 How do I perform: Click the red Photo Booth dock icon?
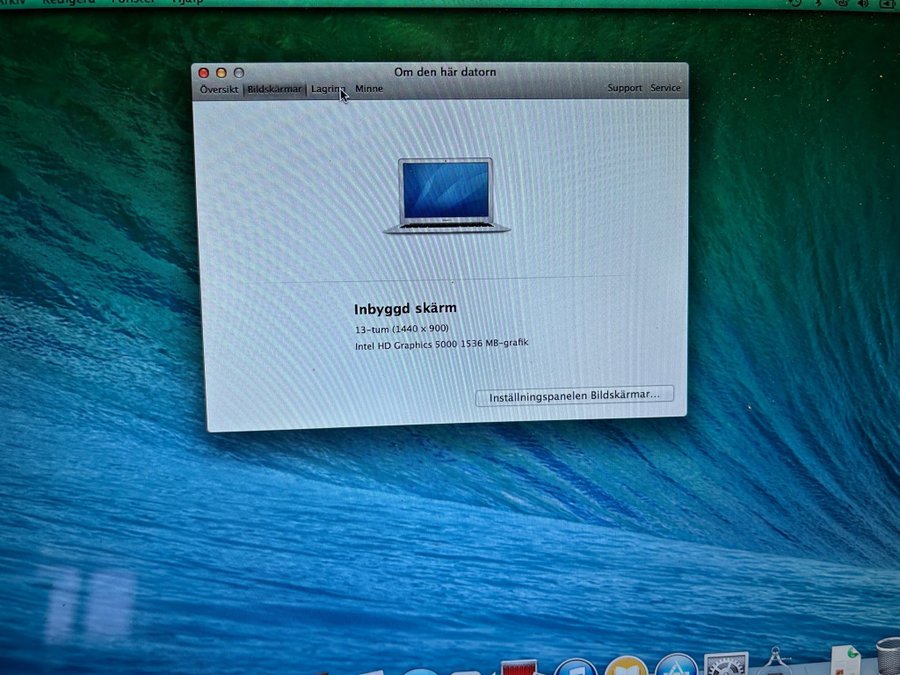(x=521, y=668)
